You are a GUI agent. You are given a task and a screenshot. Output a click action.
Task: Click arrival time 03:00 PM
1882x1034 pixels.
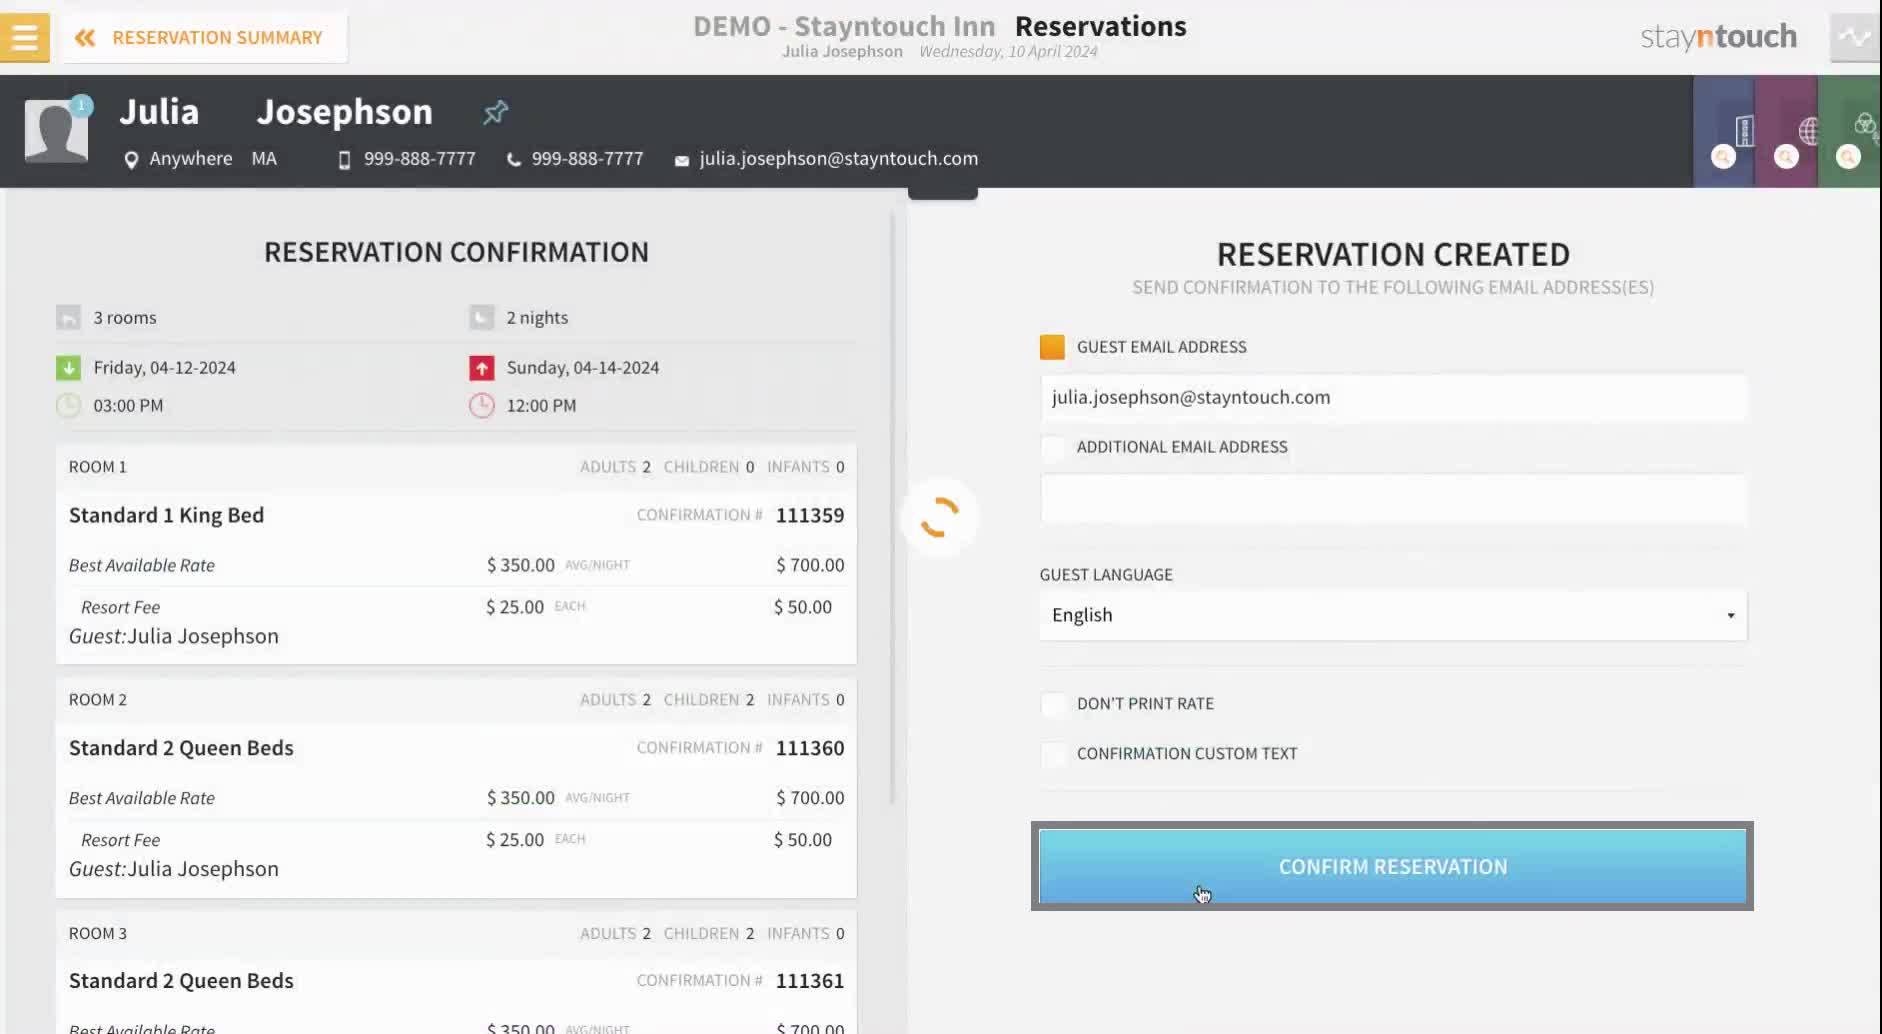coord(128,406)
